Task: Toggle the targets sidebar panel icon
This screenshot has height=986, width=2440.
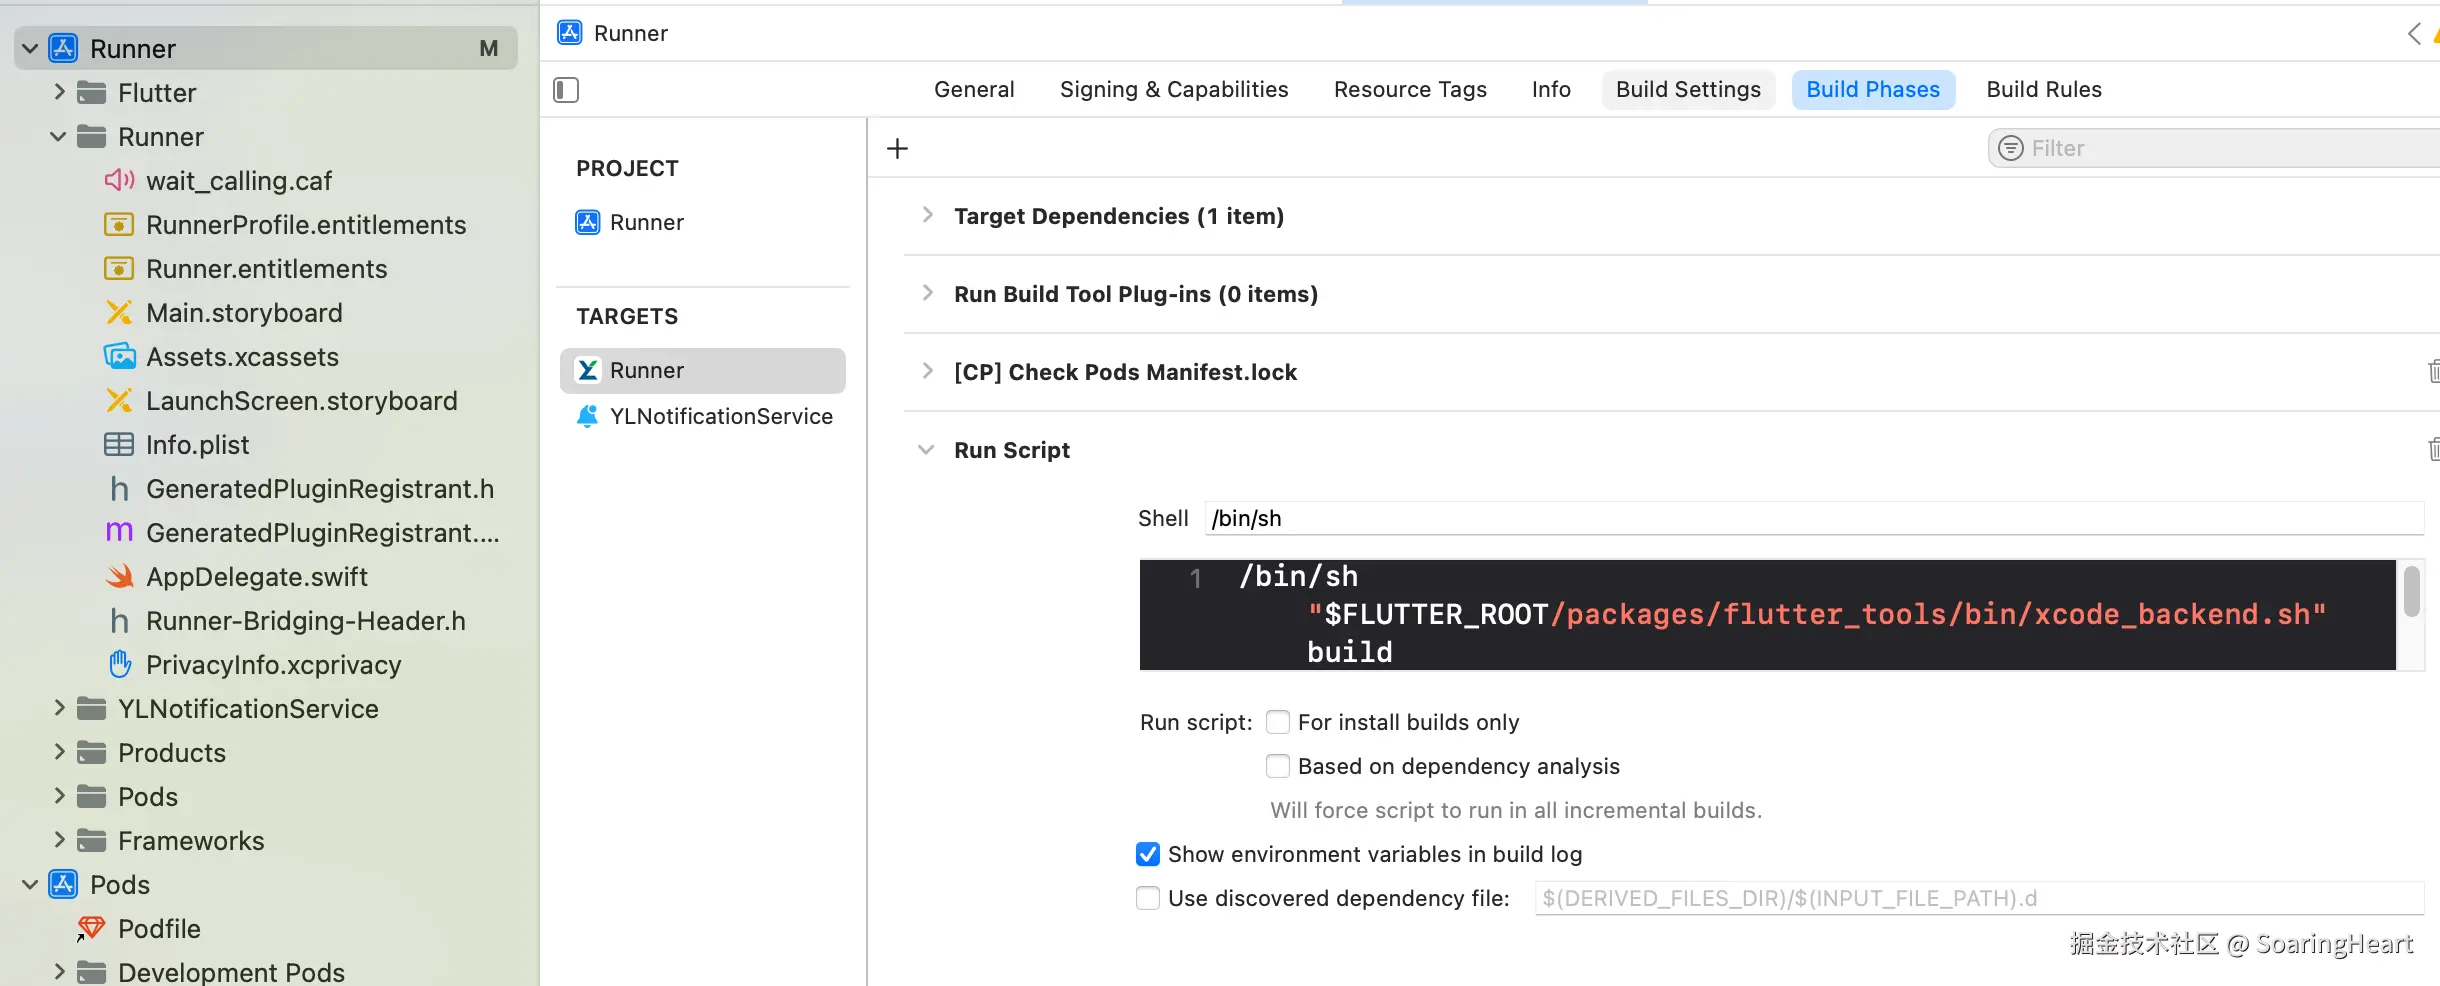Action: point(566,90)
